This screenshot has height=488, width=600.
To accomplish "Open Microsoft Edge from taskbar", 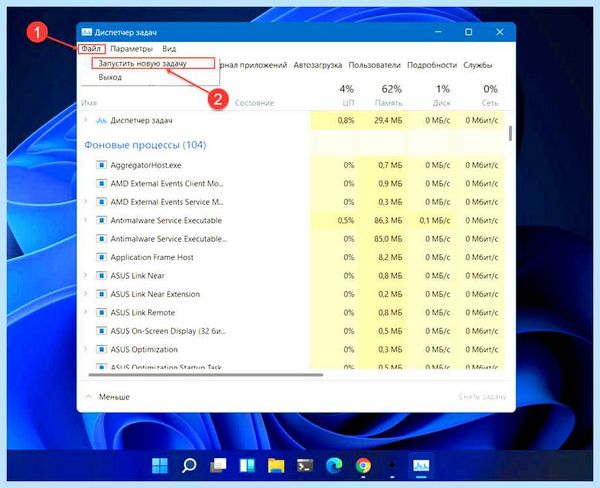I will click(x=334, y=465).
